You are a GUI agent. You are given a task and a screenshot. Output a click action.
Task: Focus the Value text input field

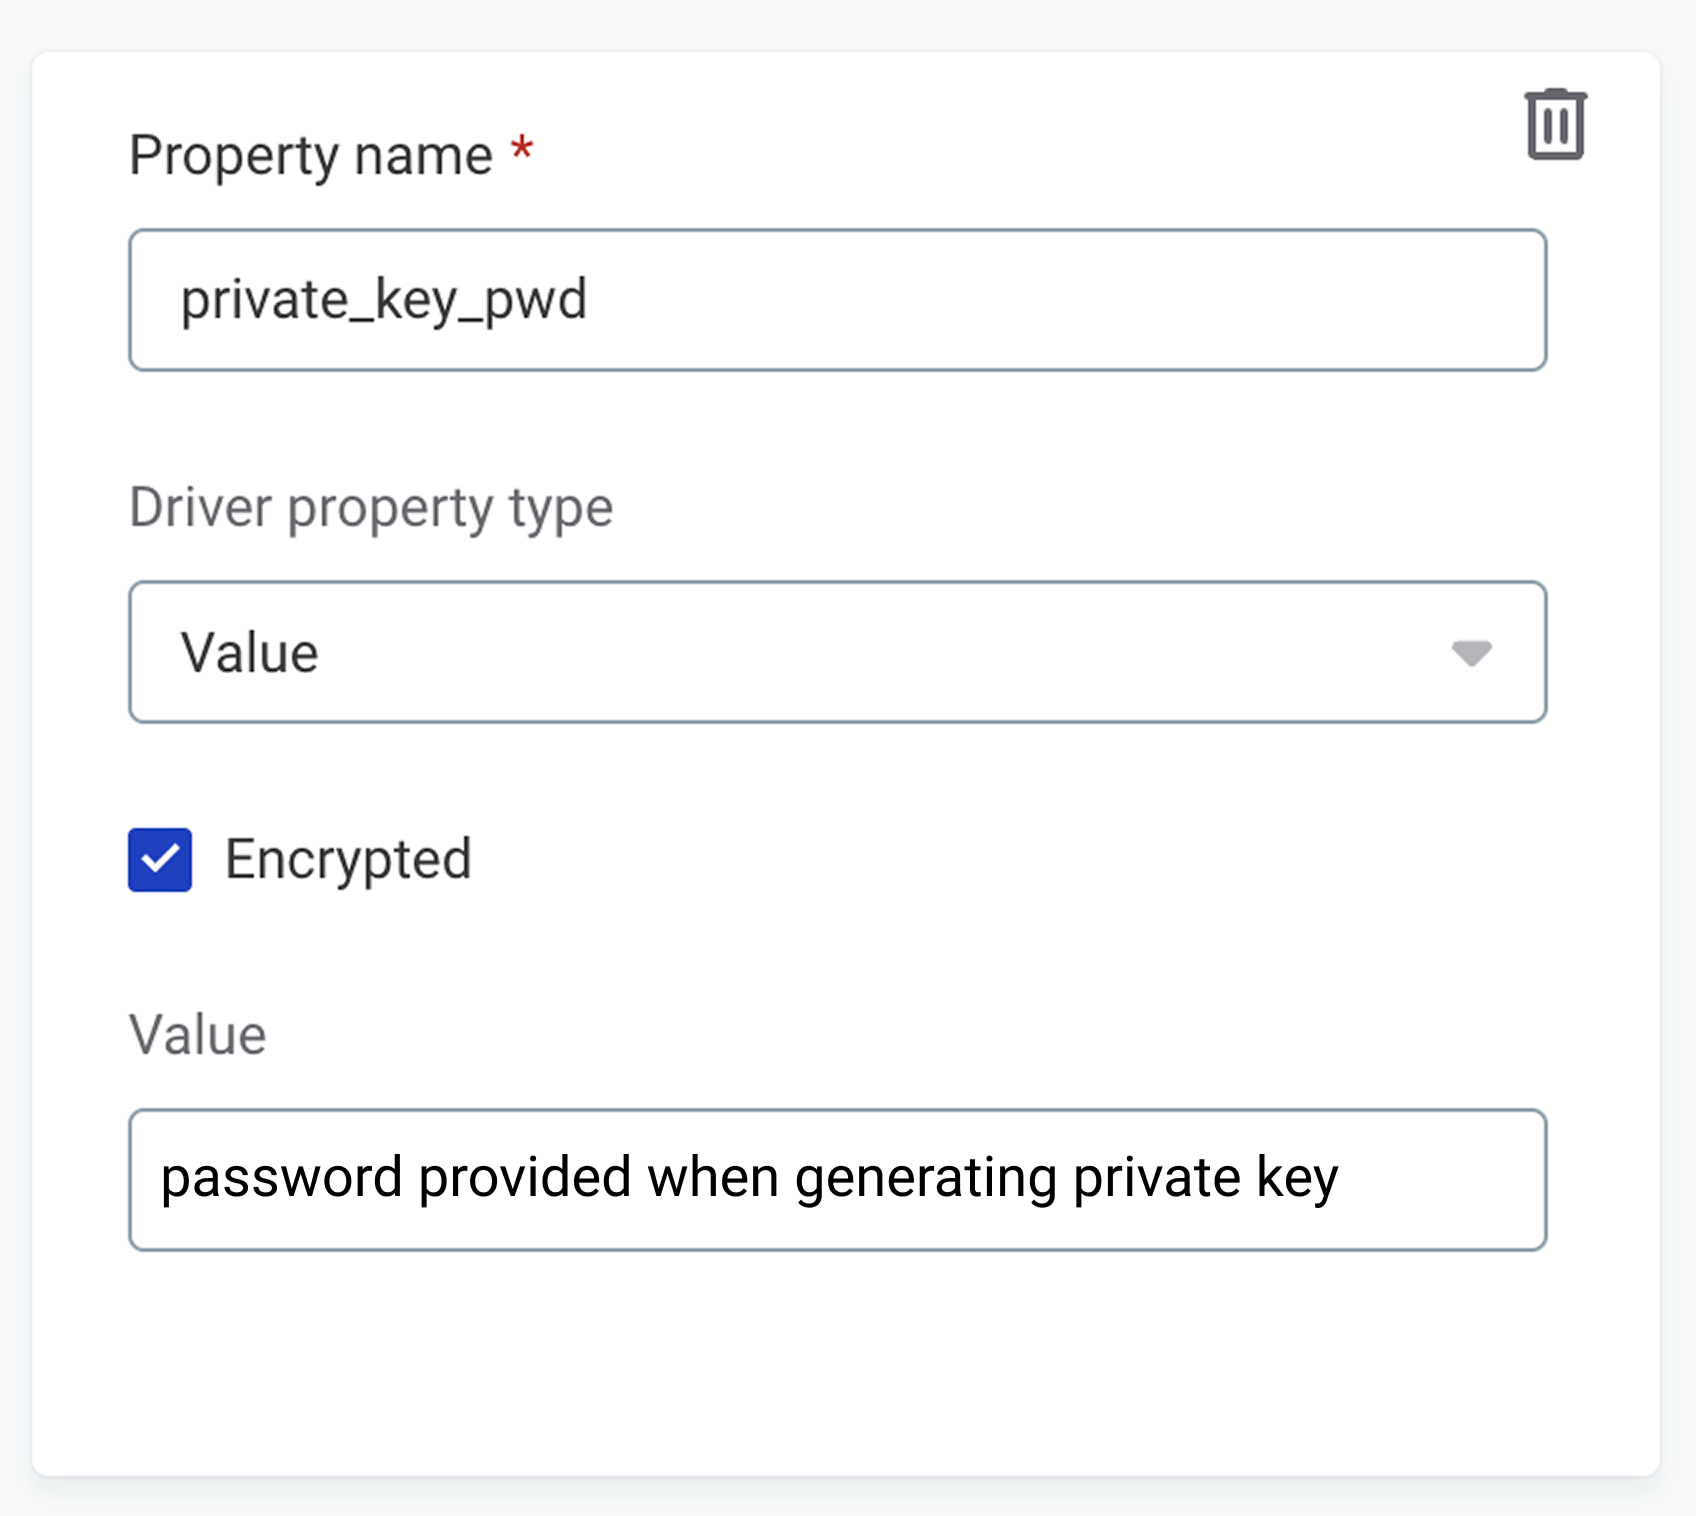[x=837, y=1180]
